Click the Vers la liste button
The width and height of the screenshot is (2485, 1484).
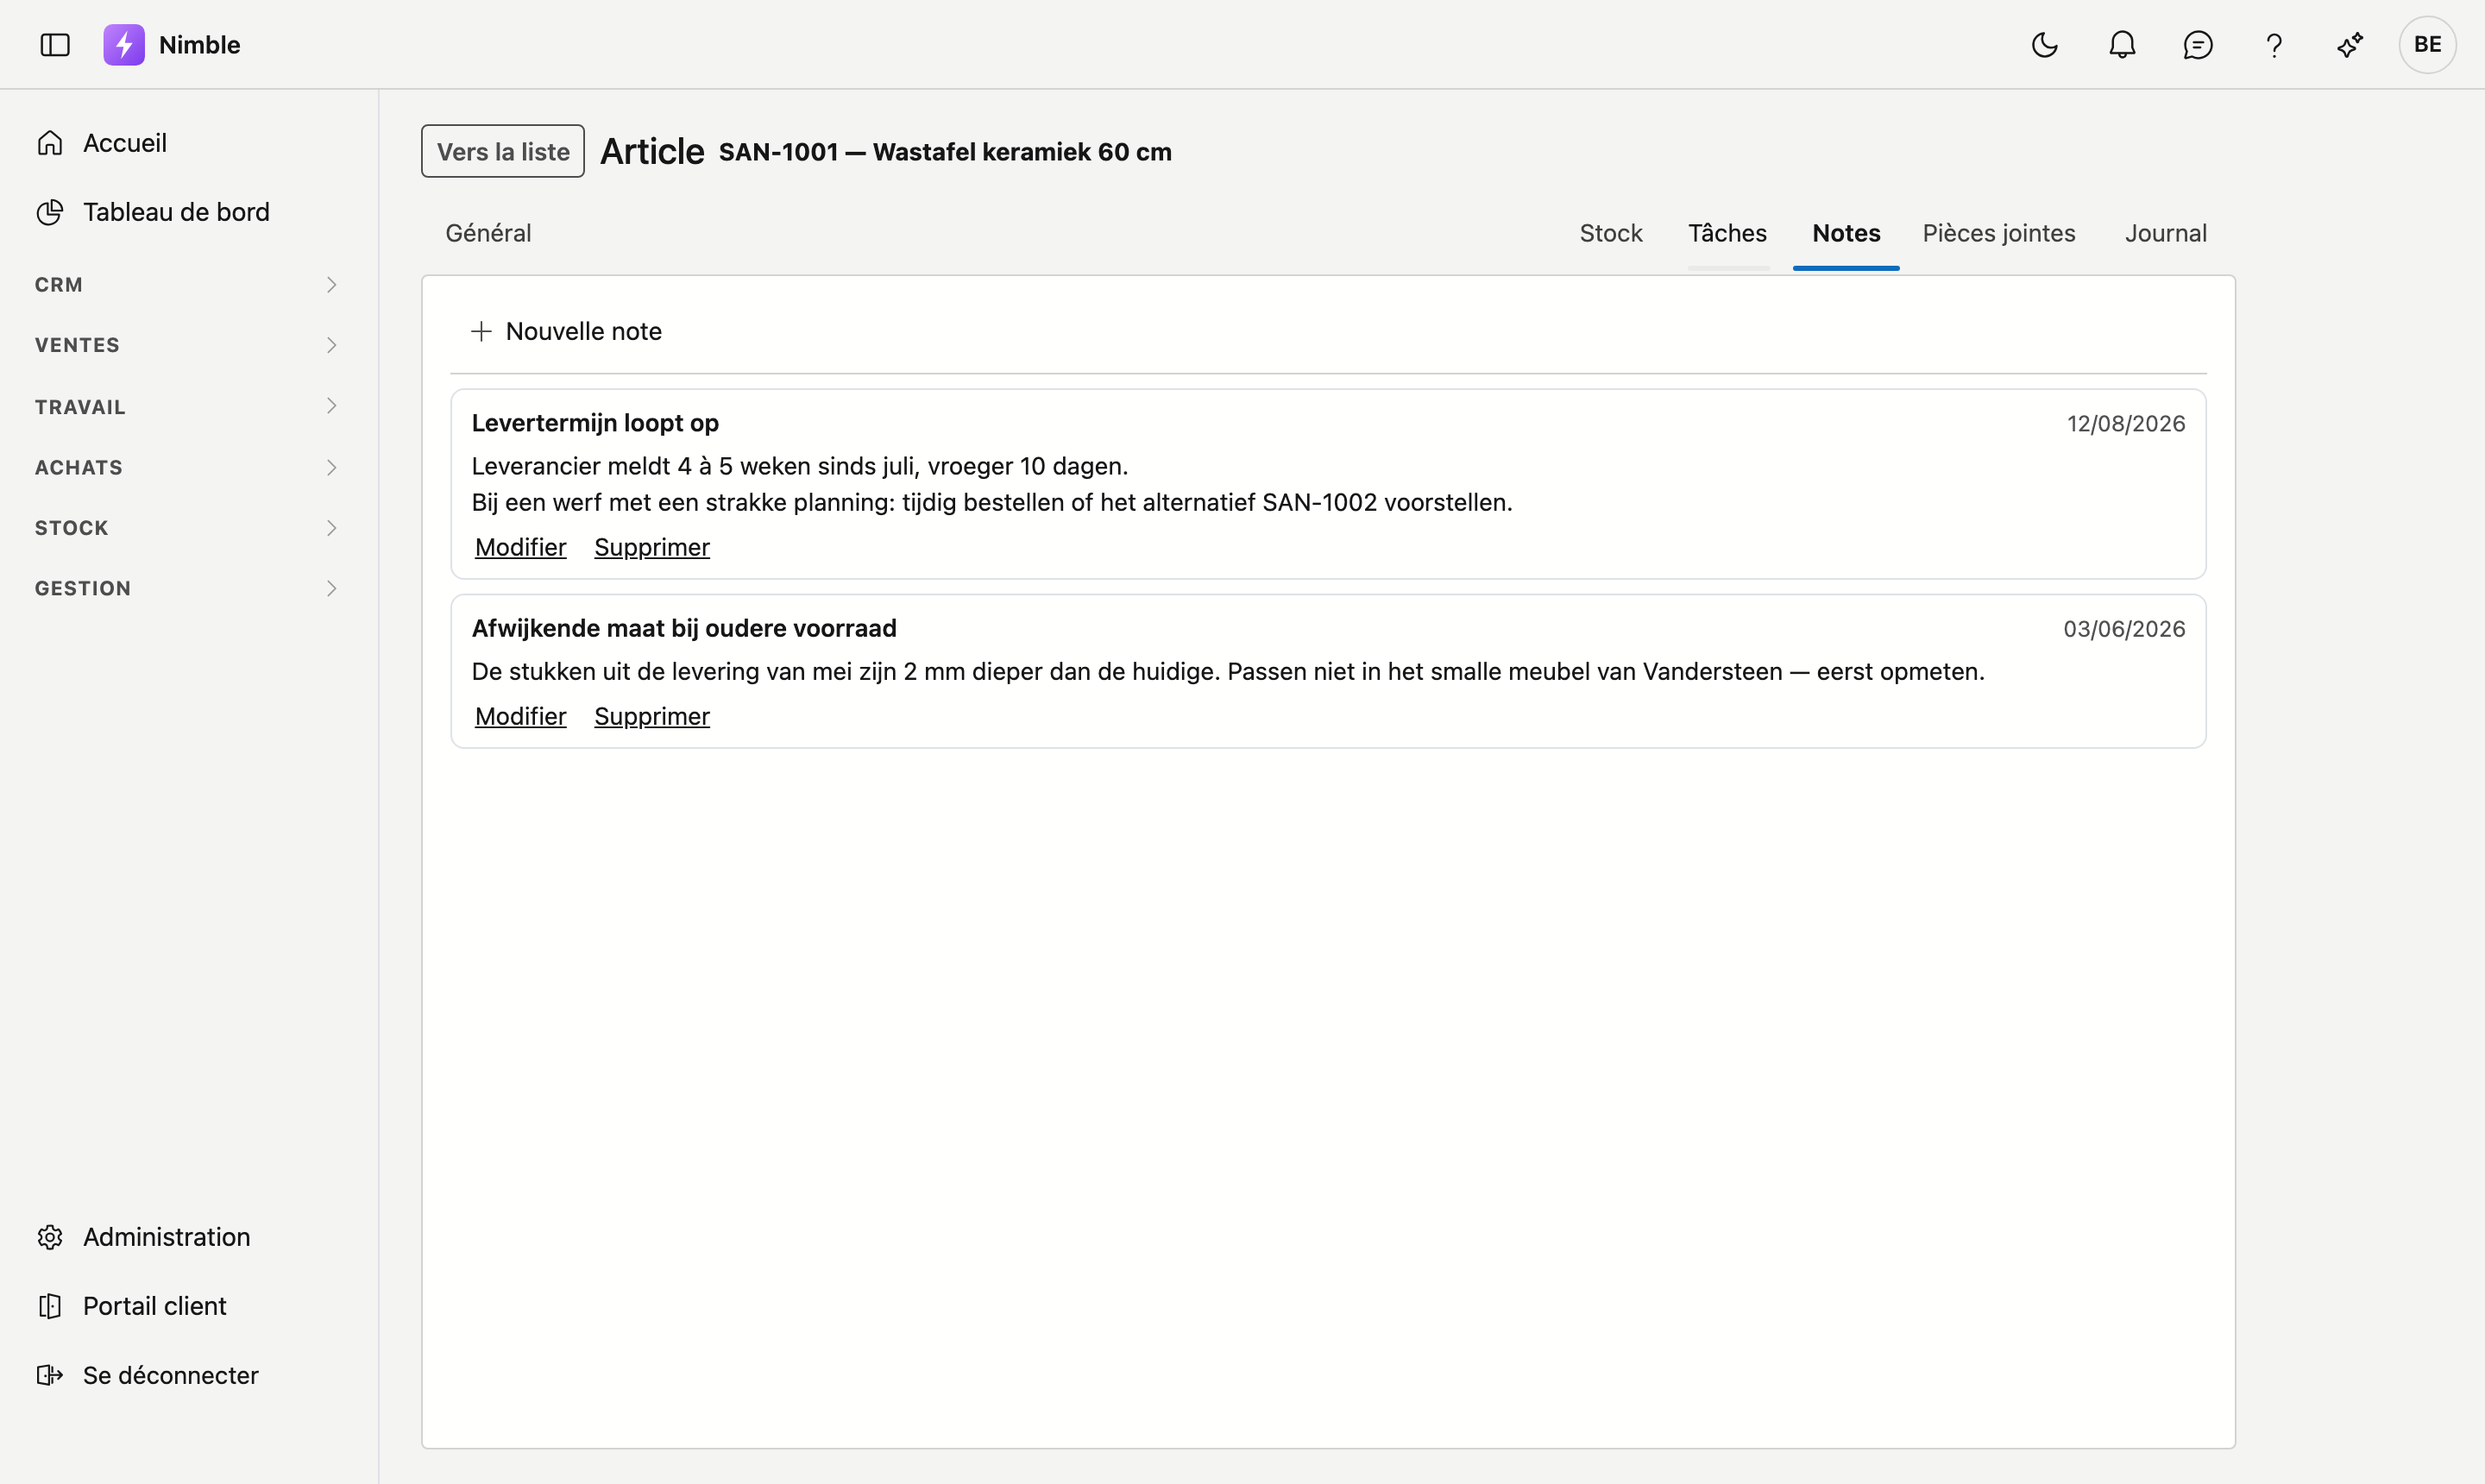[503, 151]
